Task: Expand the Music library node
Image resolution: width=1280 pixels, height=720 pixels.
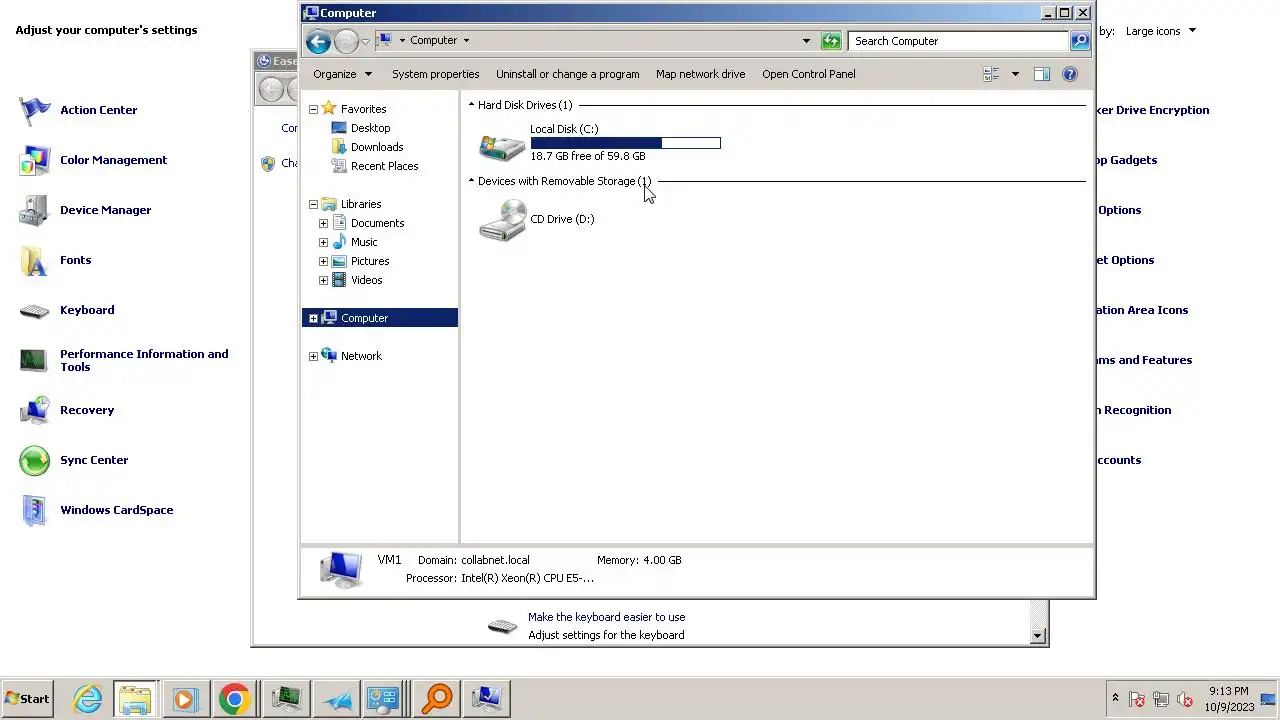Action: [x=323, y=242]
